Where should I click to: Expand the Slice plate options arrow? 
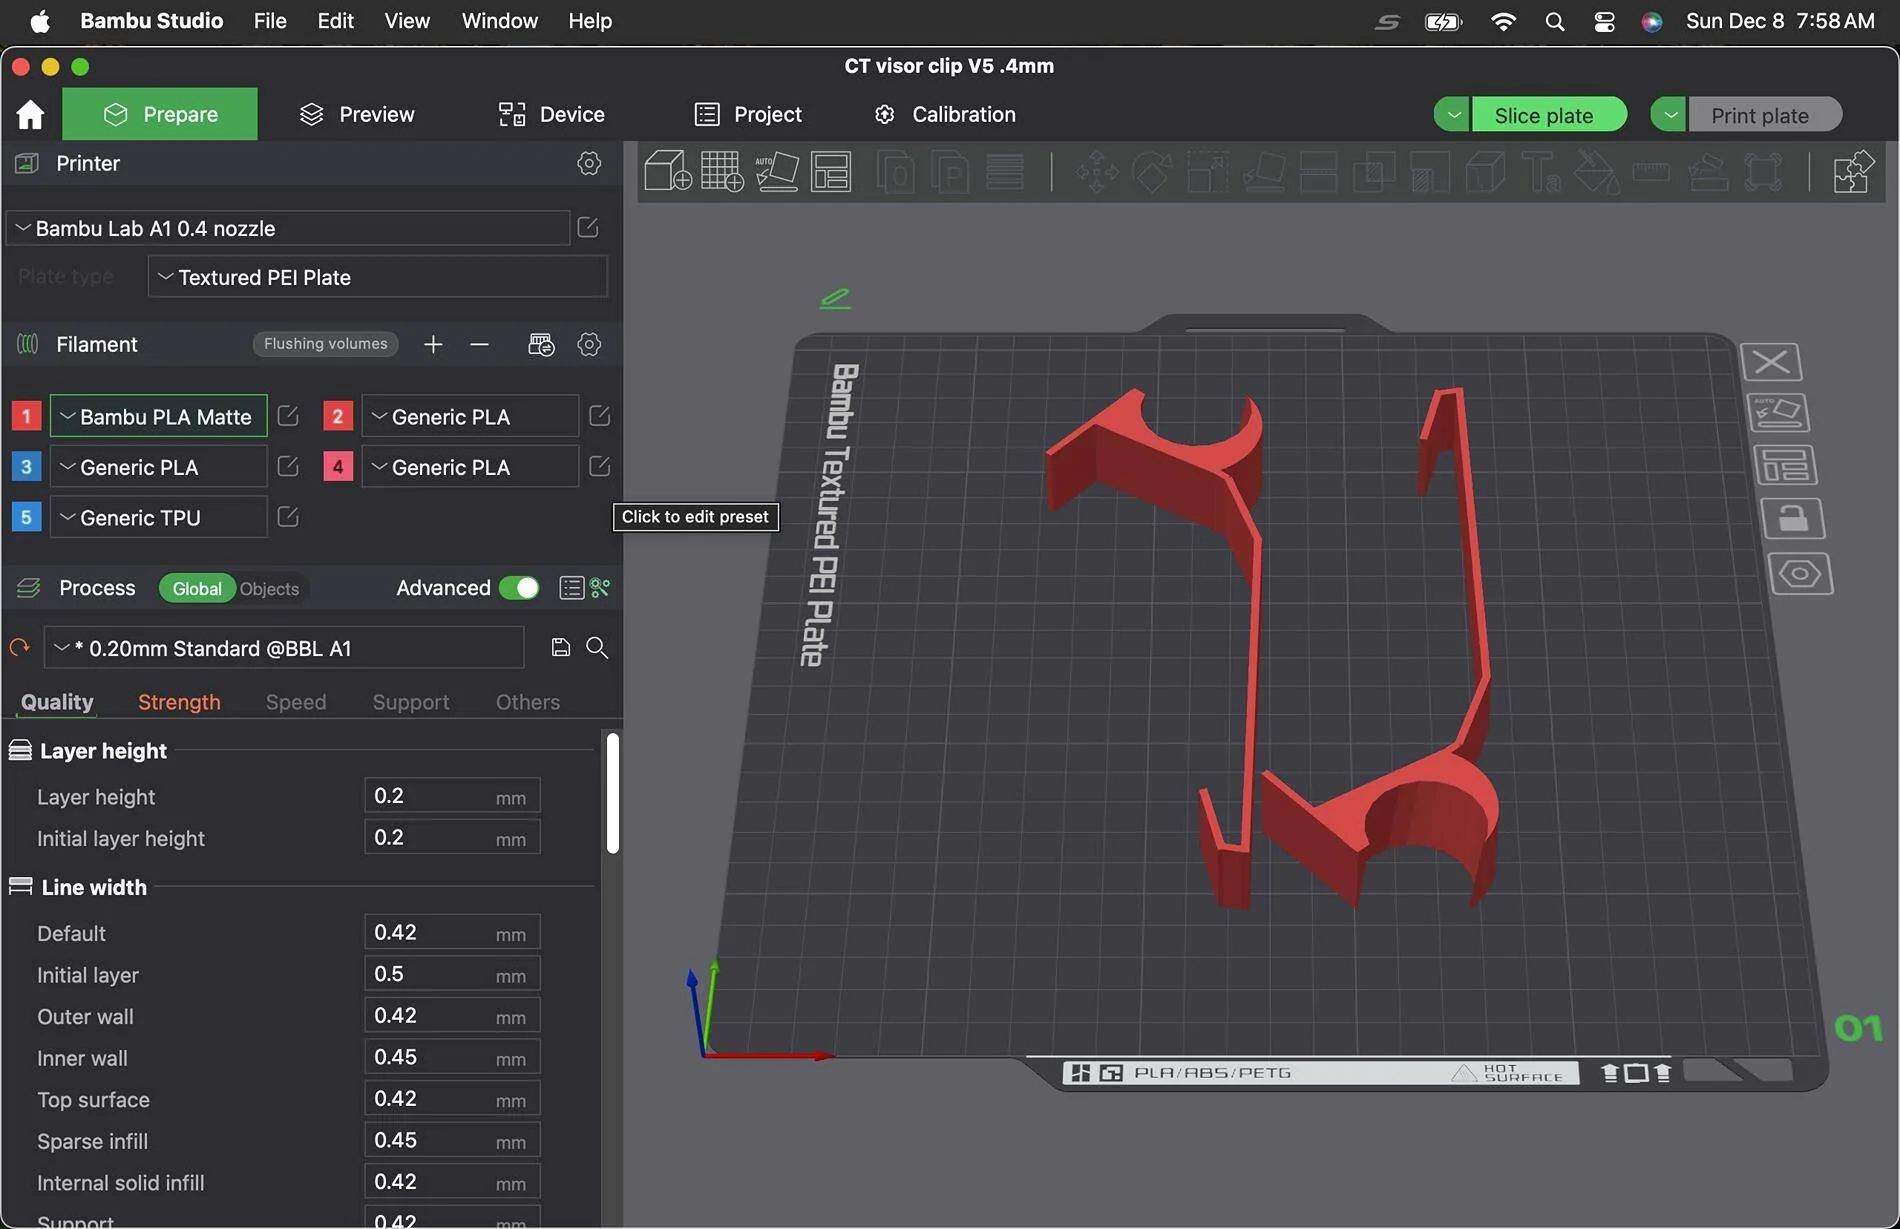[x=1453, y=115]
